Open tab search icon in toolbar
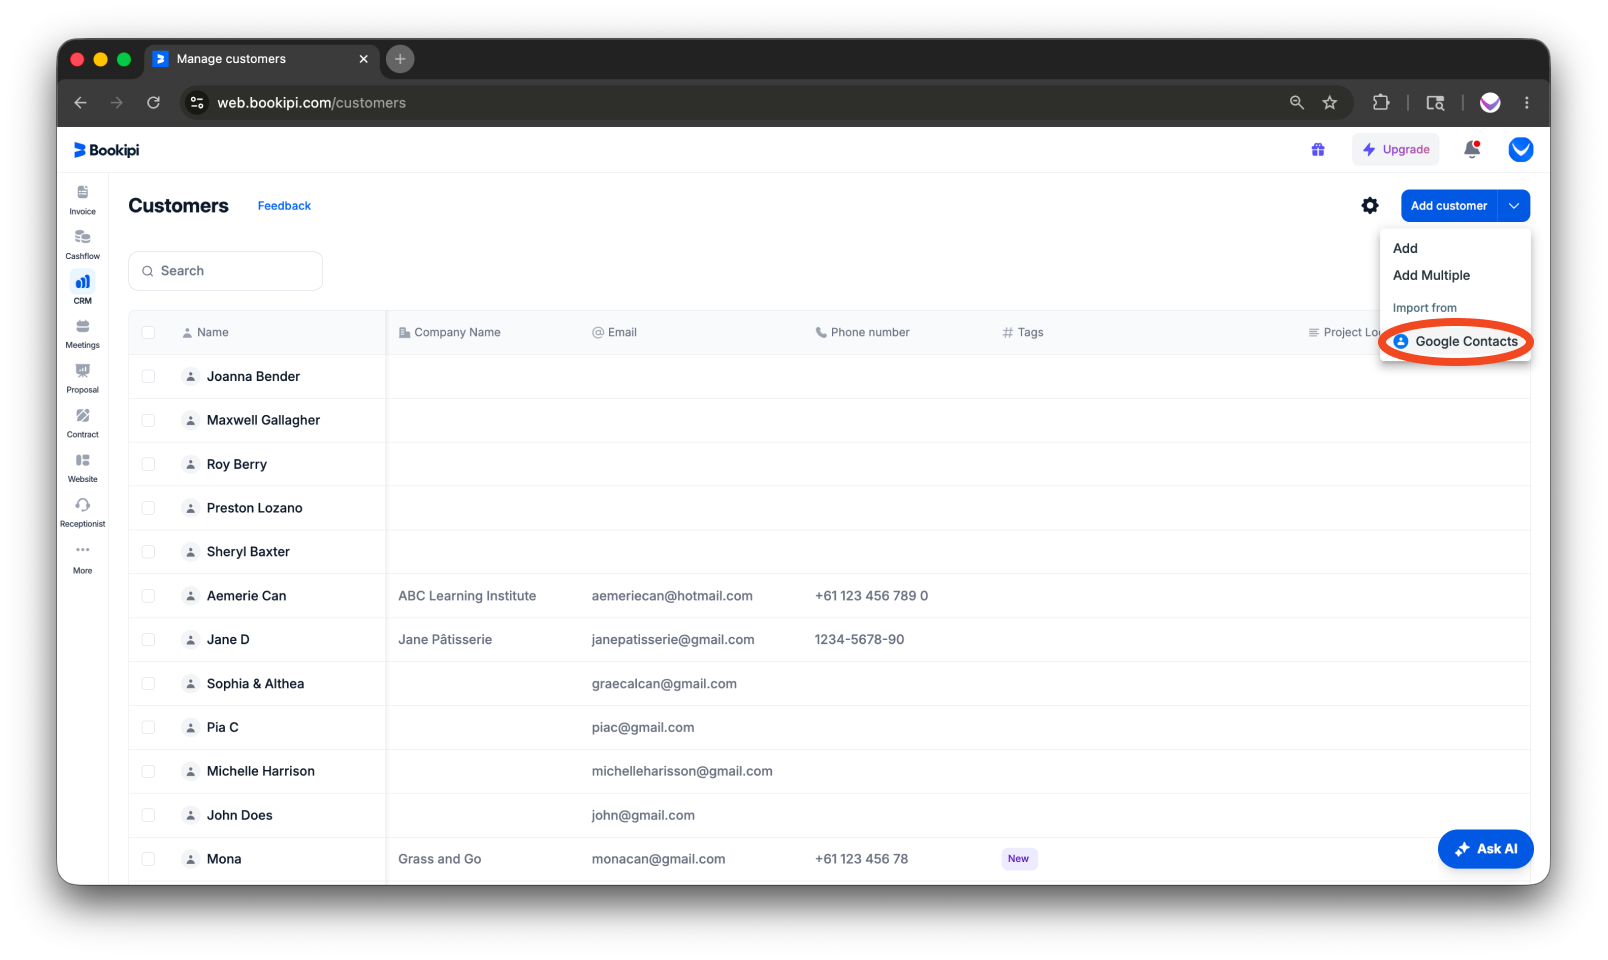Screen dimensions: 1608x960 point(1435,103)
